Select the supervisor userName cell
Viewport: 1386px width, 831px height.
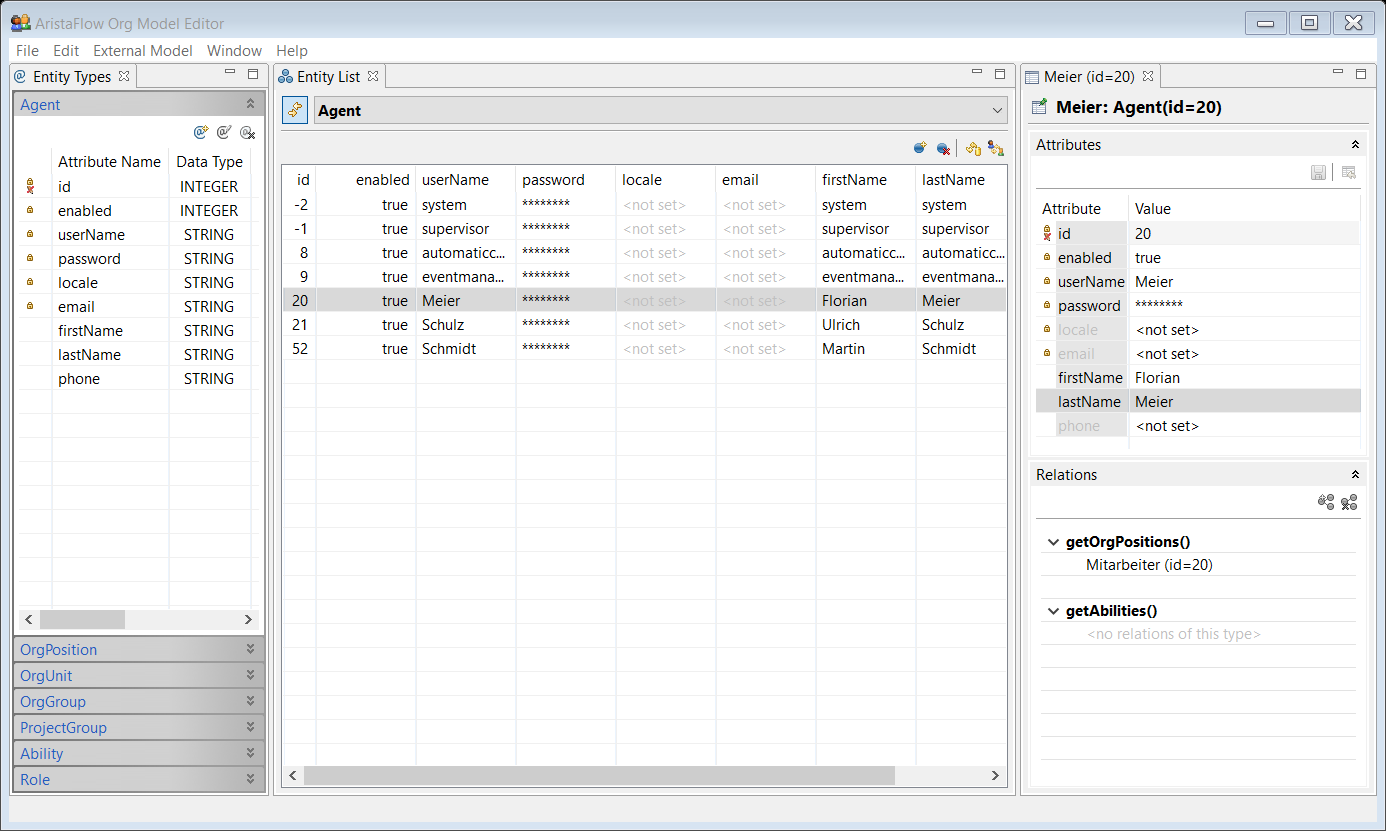(x=466, y=229)
